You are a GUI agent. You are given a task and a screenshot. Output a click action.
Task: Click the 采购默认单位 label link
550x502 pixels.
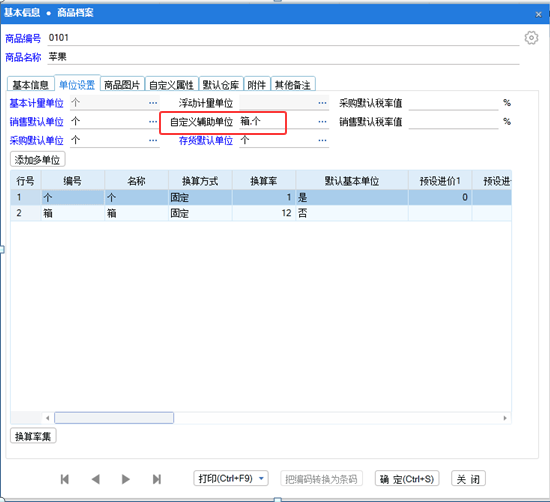[36, 140]
